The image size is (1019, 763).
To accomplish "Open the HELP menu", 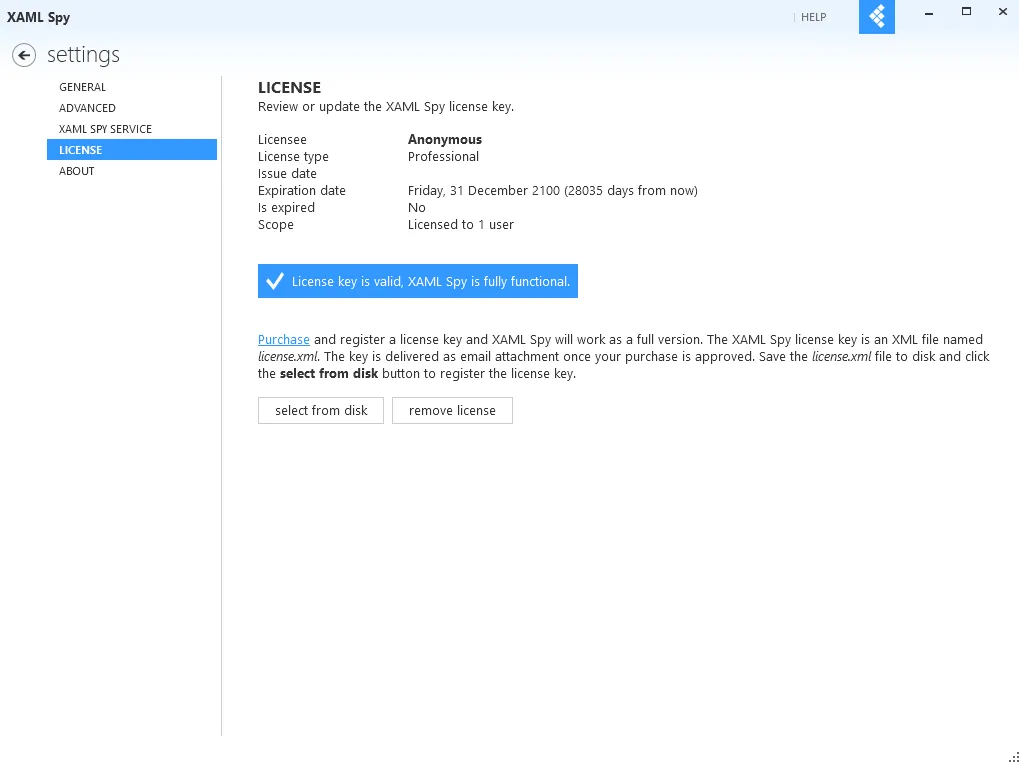I will tap(813, 18).
